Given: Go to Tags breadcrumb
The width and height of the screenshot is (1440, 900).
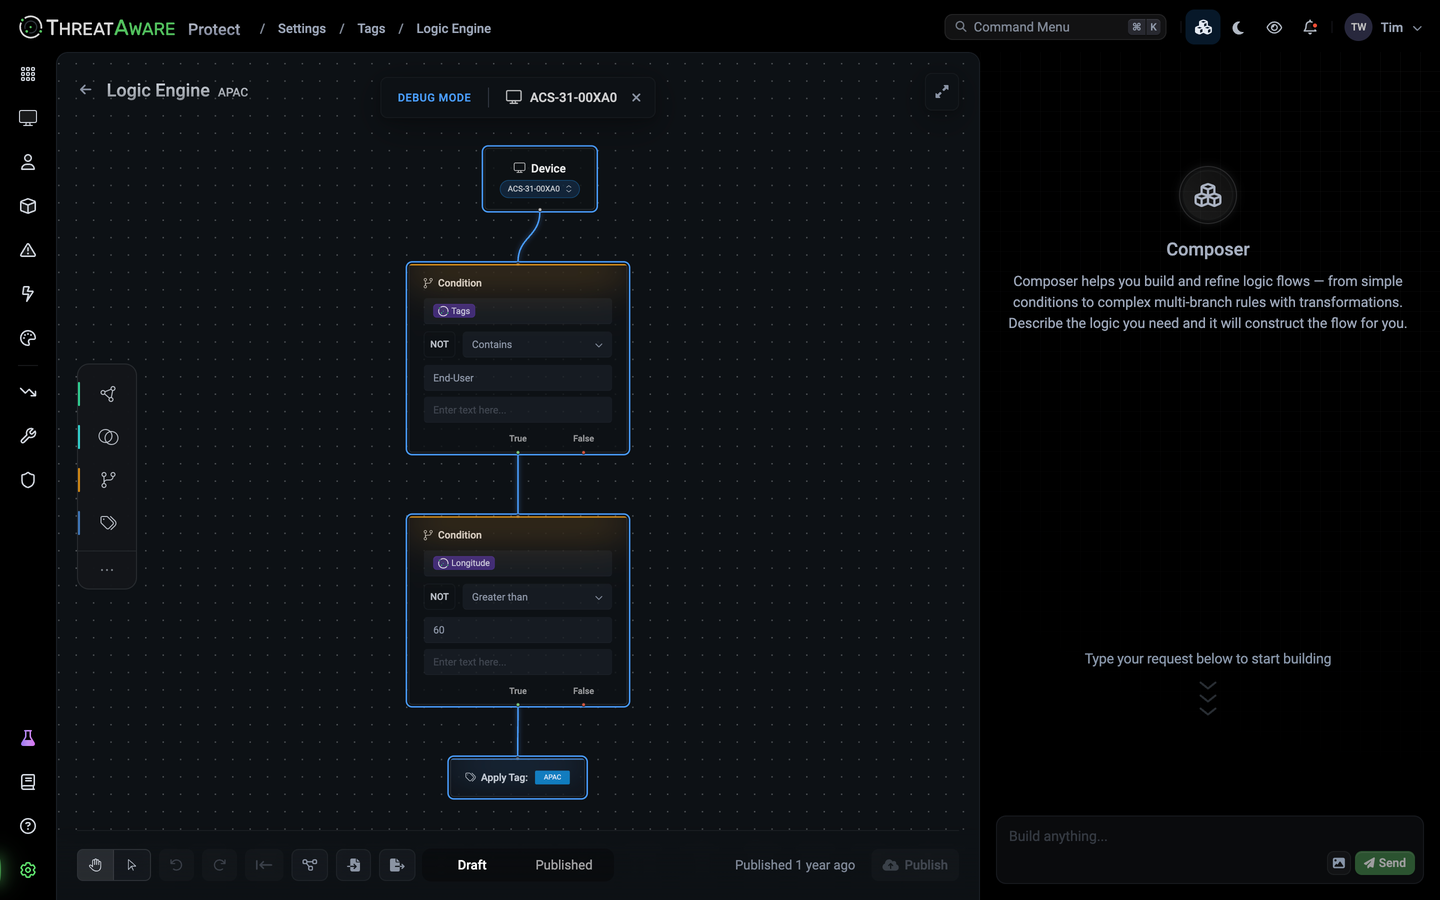Looking at the screenshot, I should pos(371,29).
